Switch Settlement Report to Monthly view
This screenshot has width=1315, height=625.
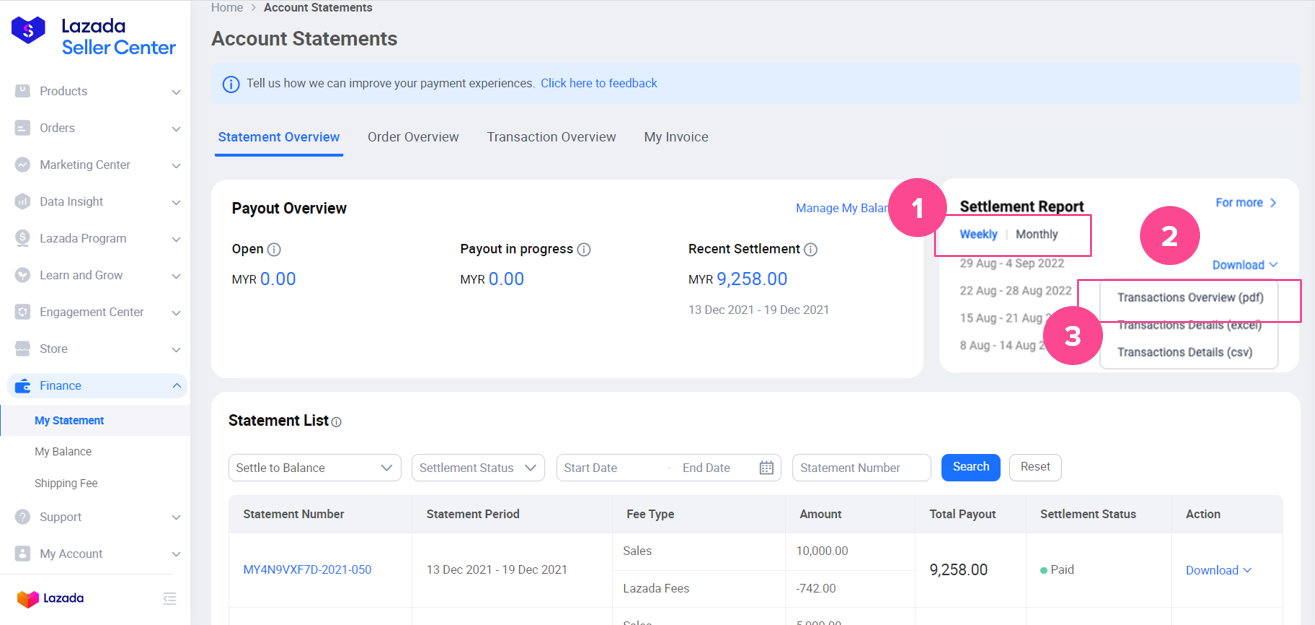click(x=1036, y=234)
